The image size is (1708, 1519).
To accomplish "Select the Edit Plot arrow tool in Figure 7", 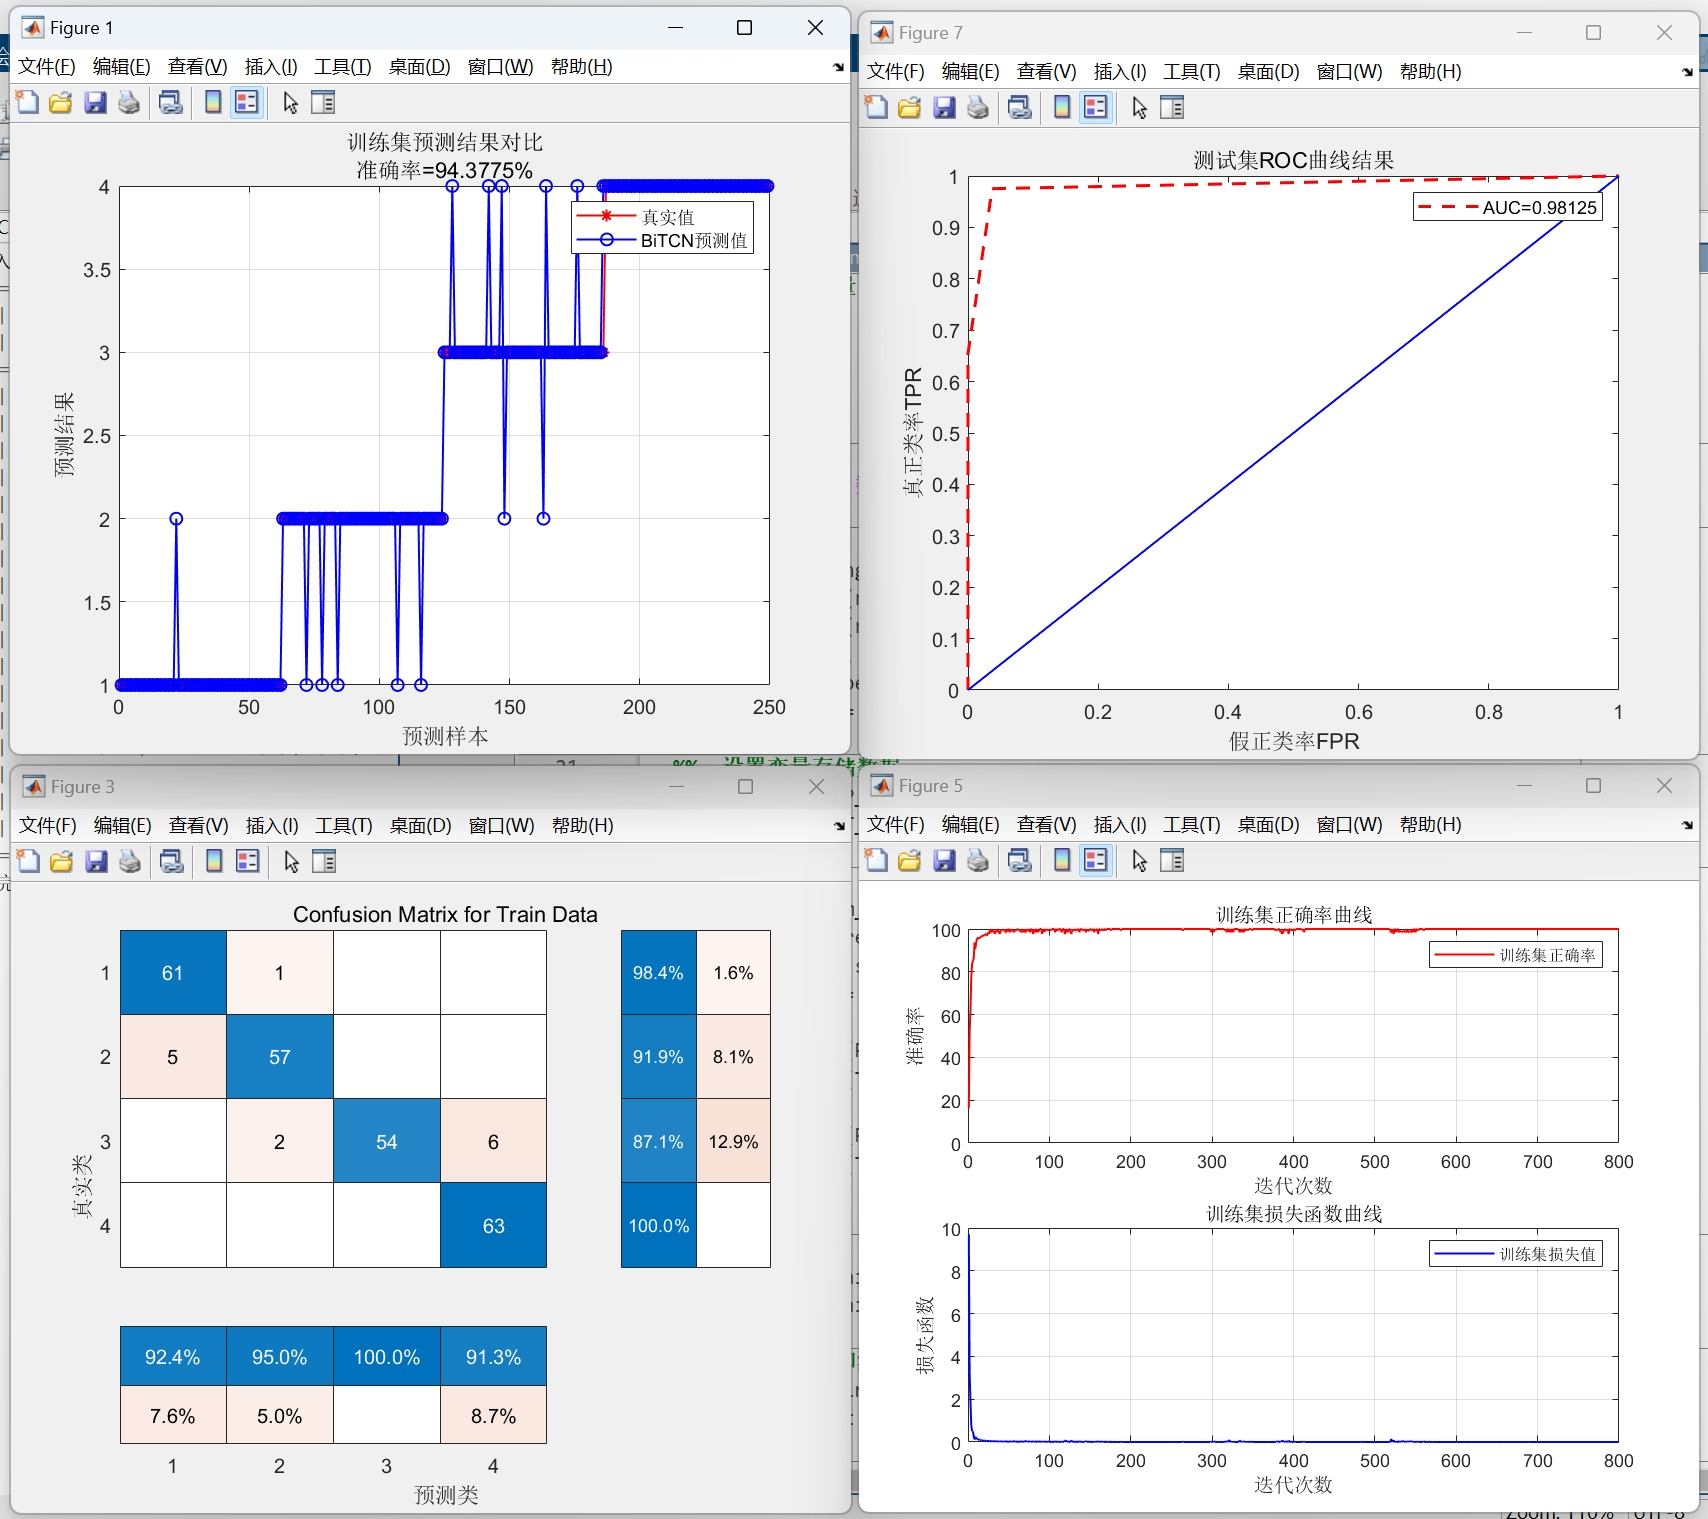I will pos(1138,107).
